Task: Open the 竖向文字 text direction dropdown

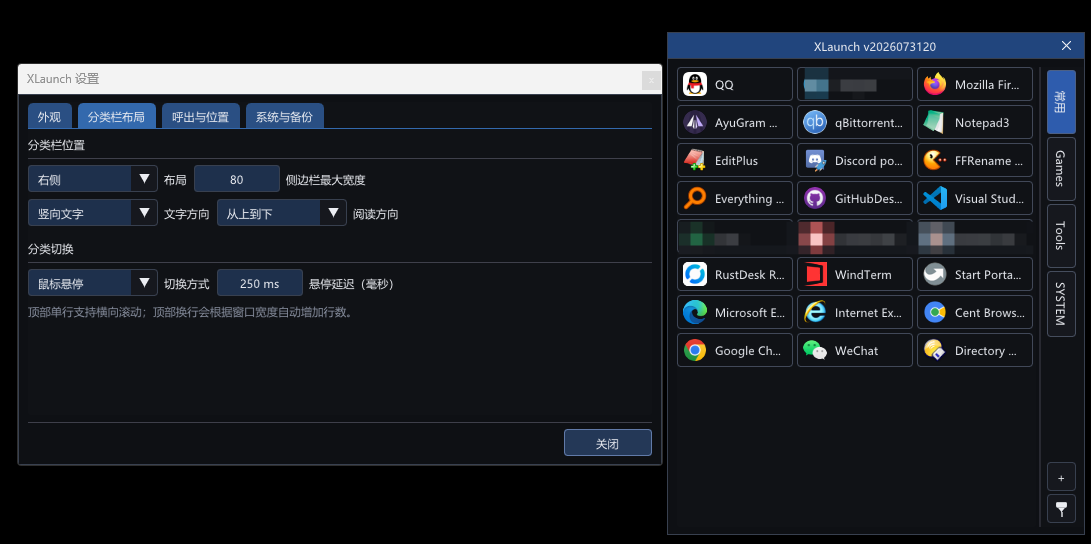Action: point(93,213)
